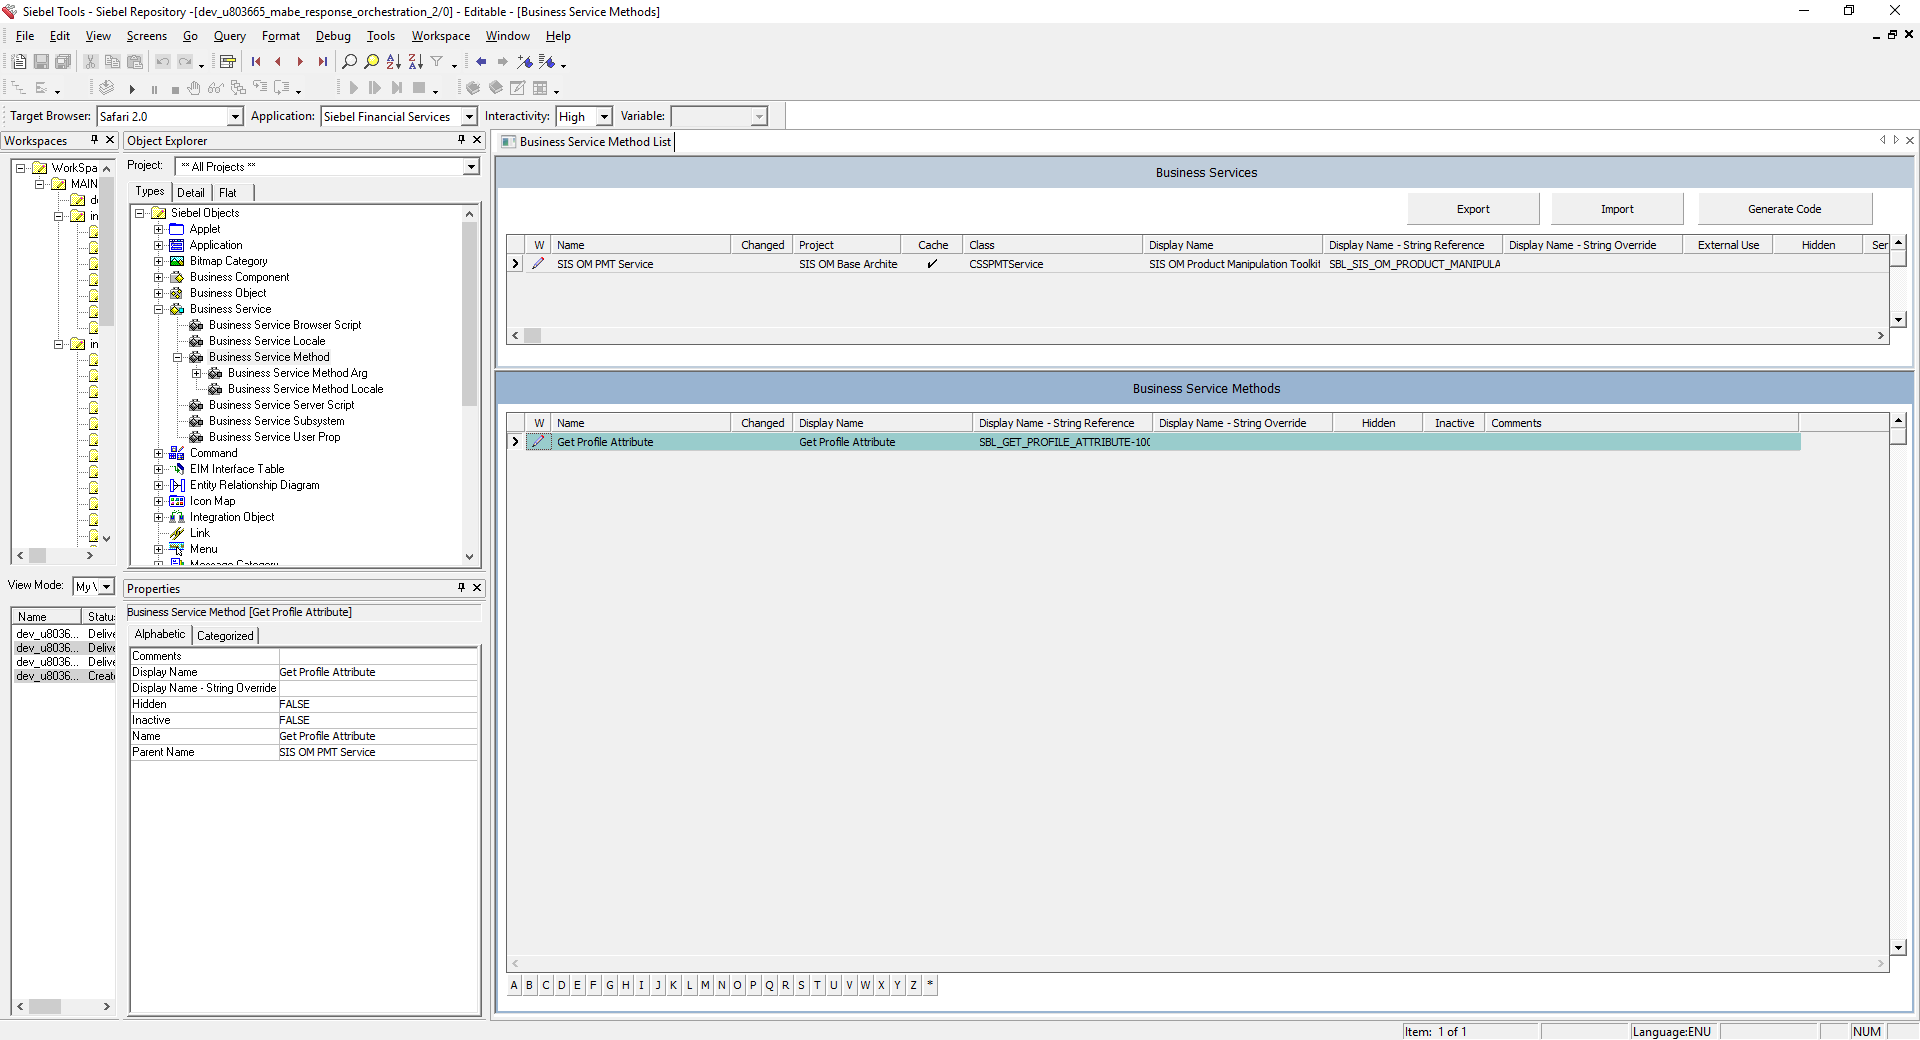Screen dimensions: 1920x1040
Task: Switch to Categorized properties tab
Action: coord(225,636)
